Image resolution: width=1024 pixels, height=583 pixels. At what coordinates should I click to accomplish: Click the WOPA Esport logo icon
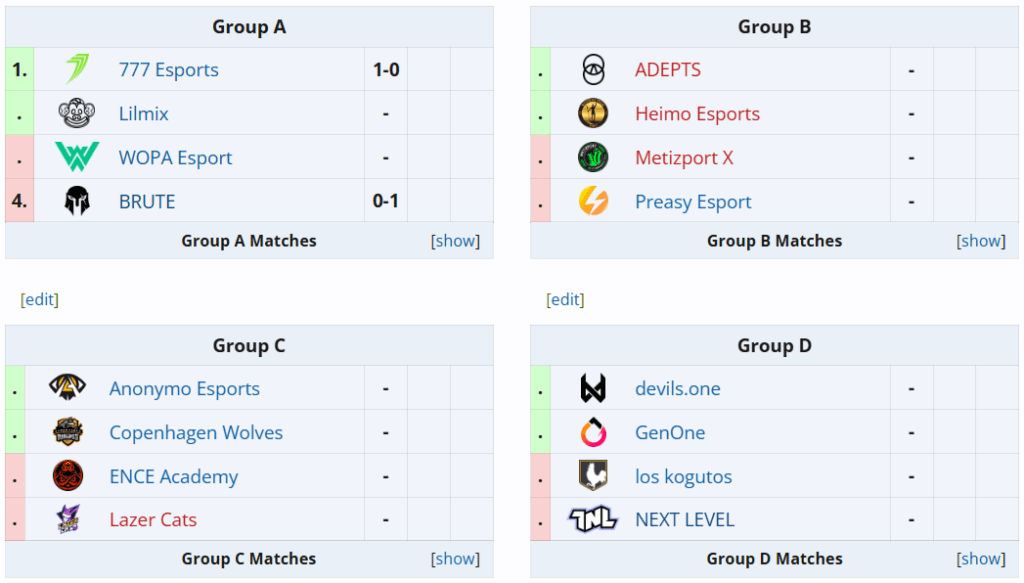pyautogui.click(x=77, y=158)
